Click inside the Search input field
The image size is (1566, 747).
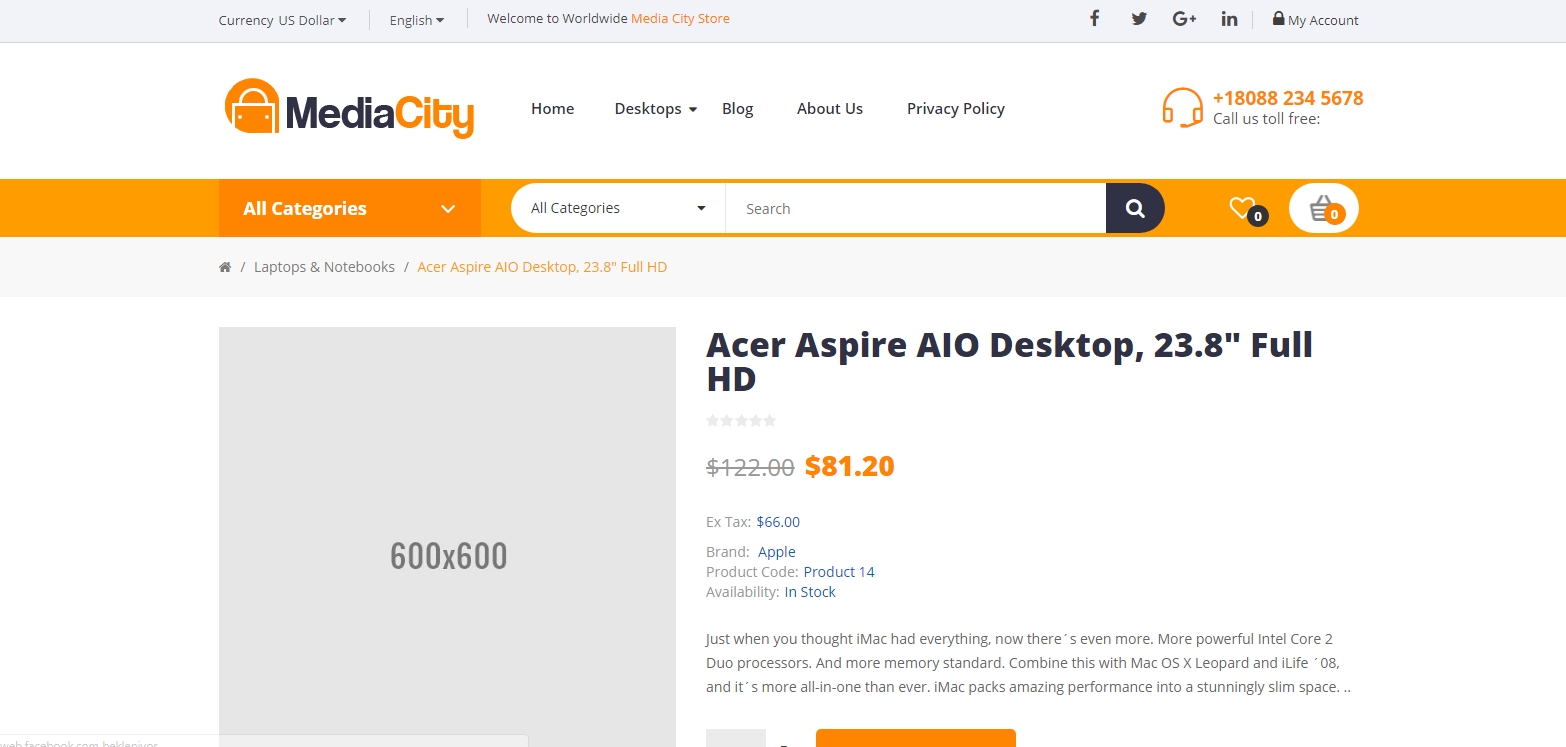[916, 208]
